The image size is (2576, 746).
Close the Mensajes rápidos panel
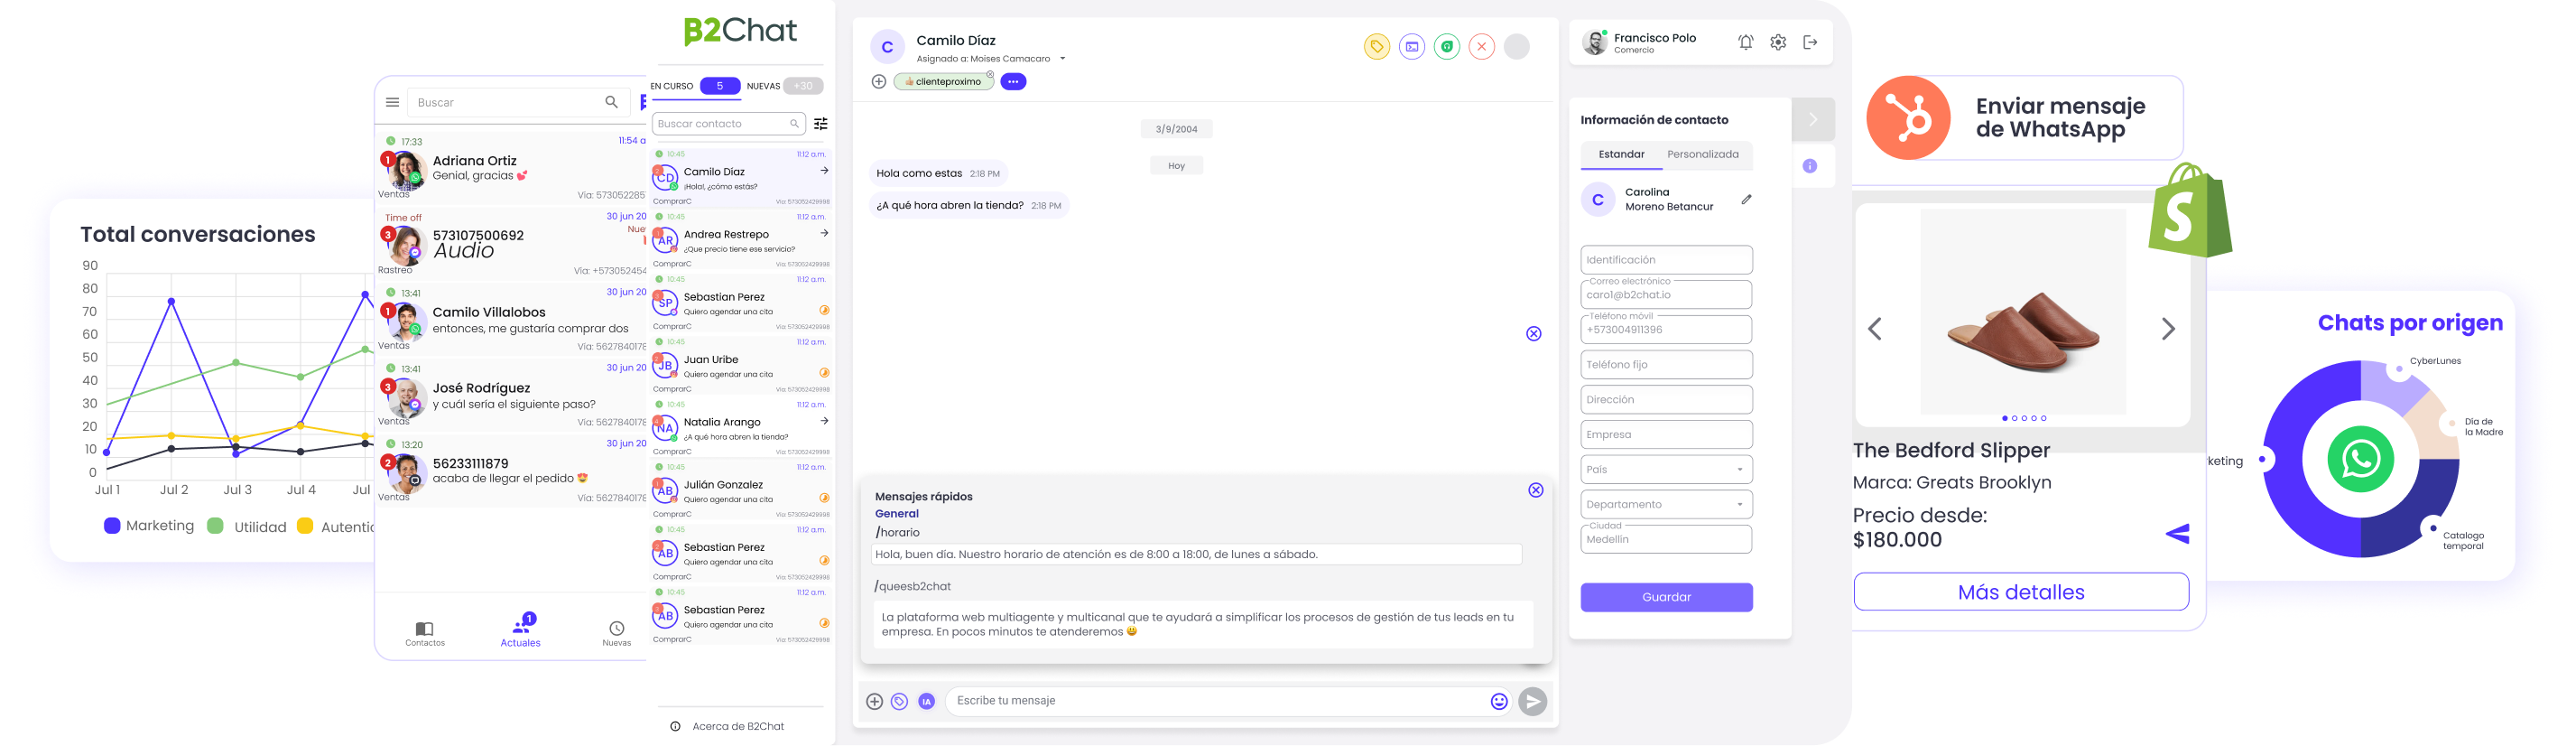(1535, 490)
